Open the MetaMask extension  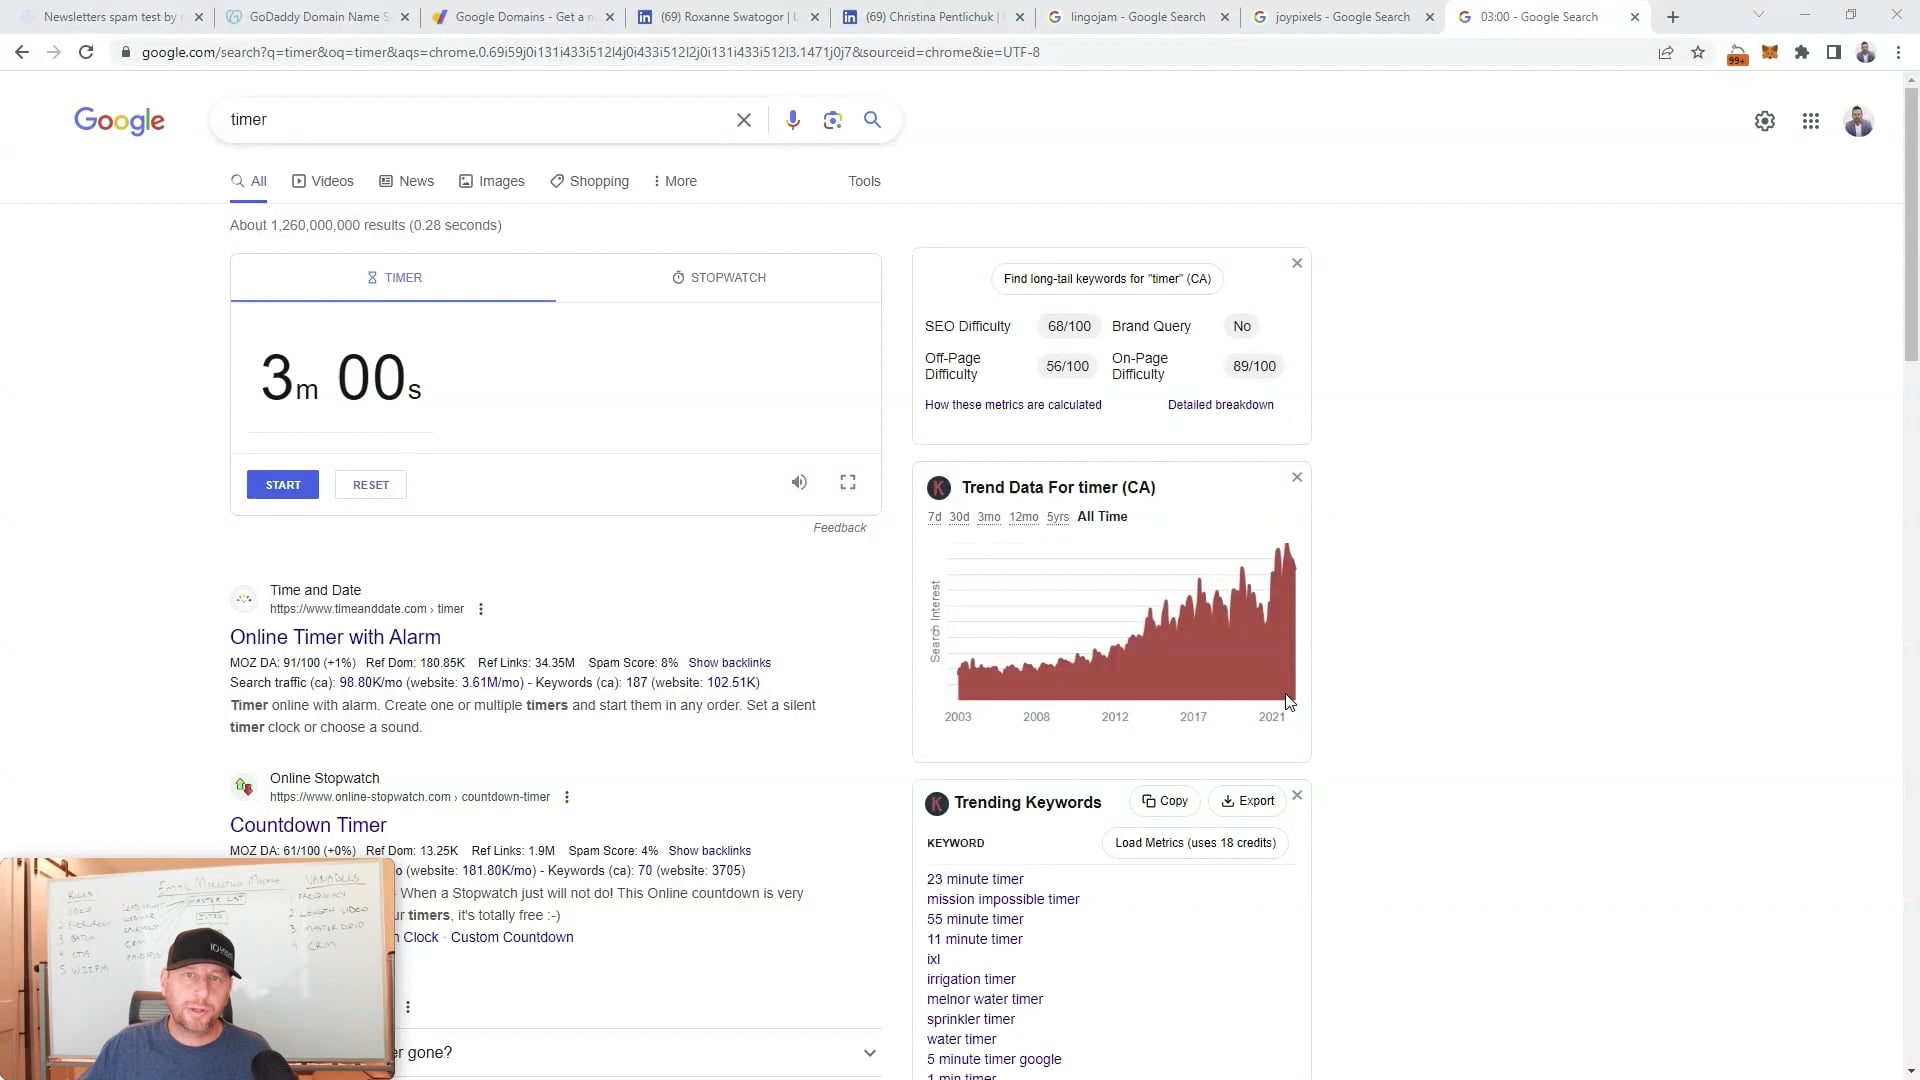1770,52
